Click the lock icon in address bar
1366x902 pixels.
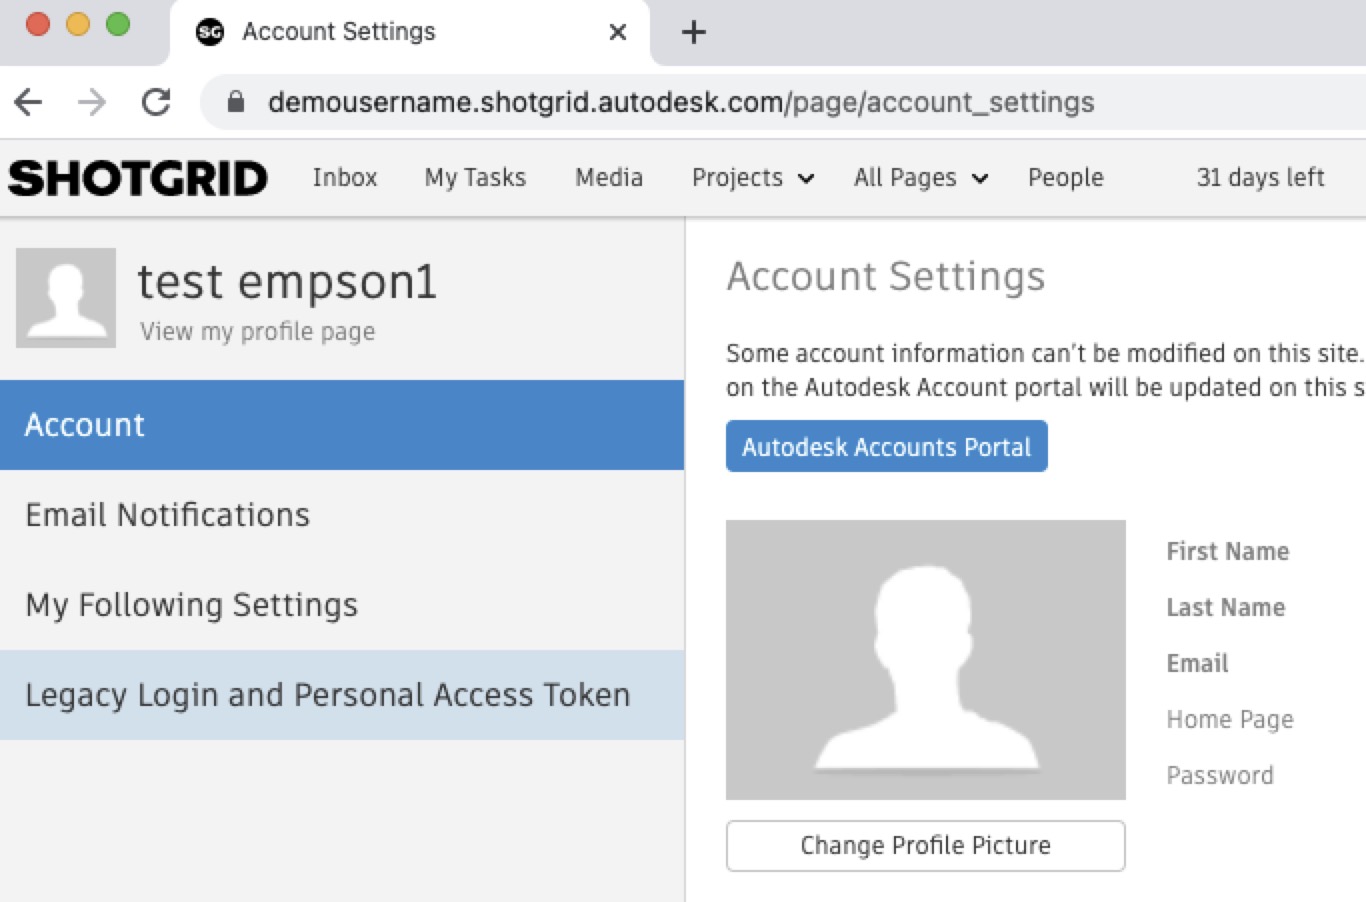click(236, 102)
